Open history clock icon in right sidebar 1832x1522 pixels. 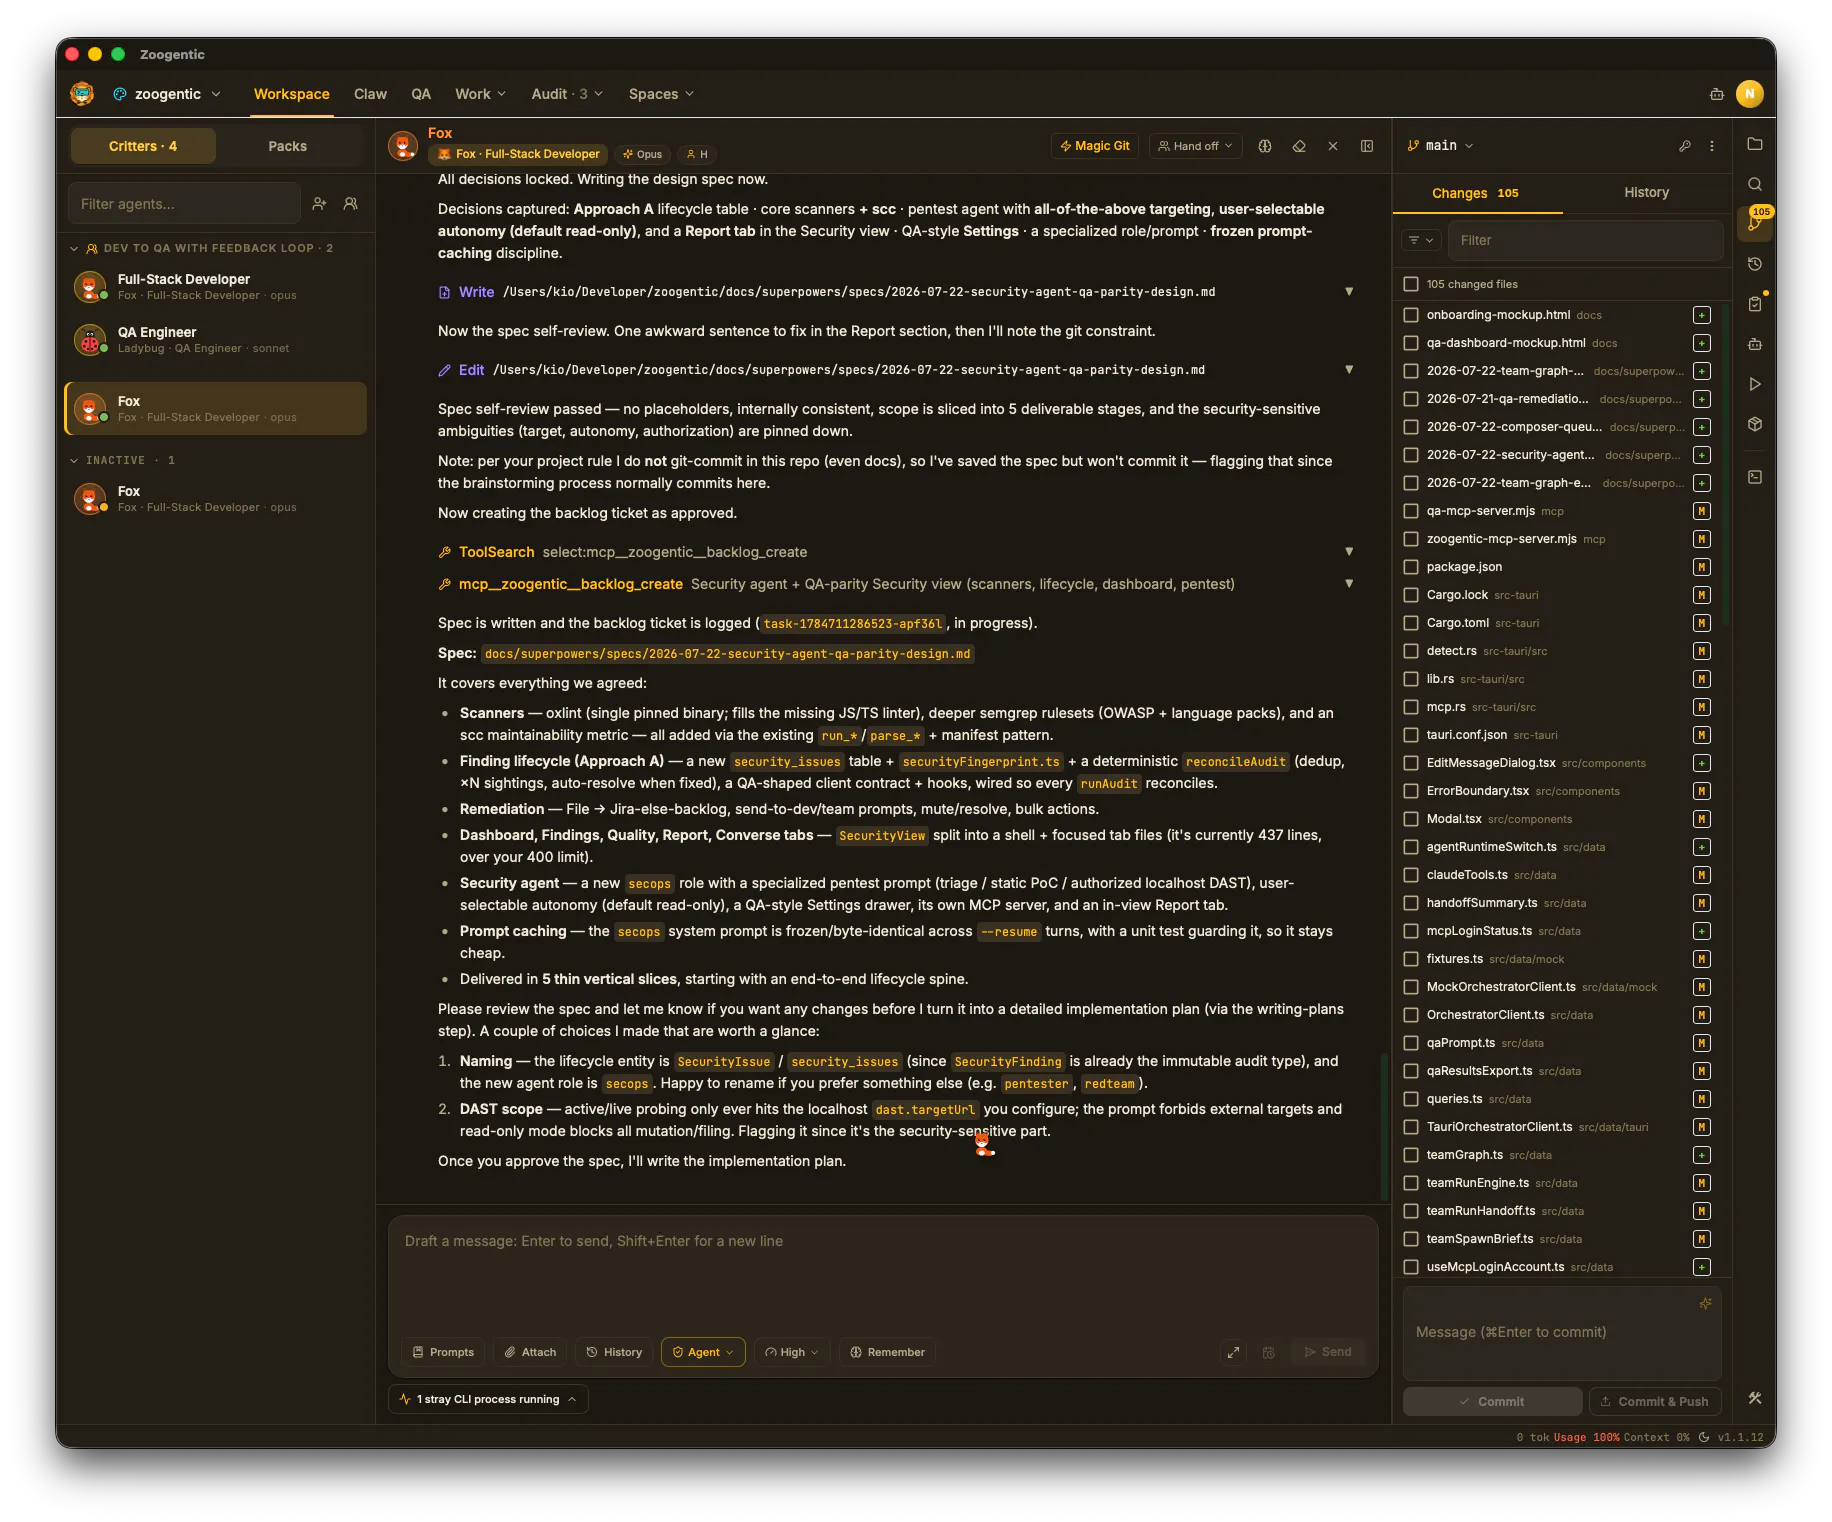(1755, 264)
